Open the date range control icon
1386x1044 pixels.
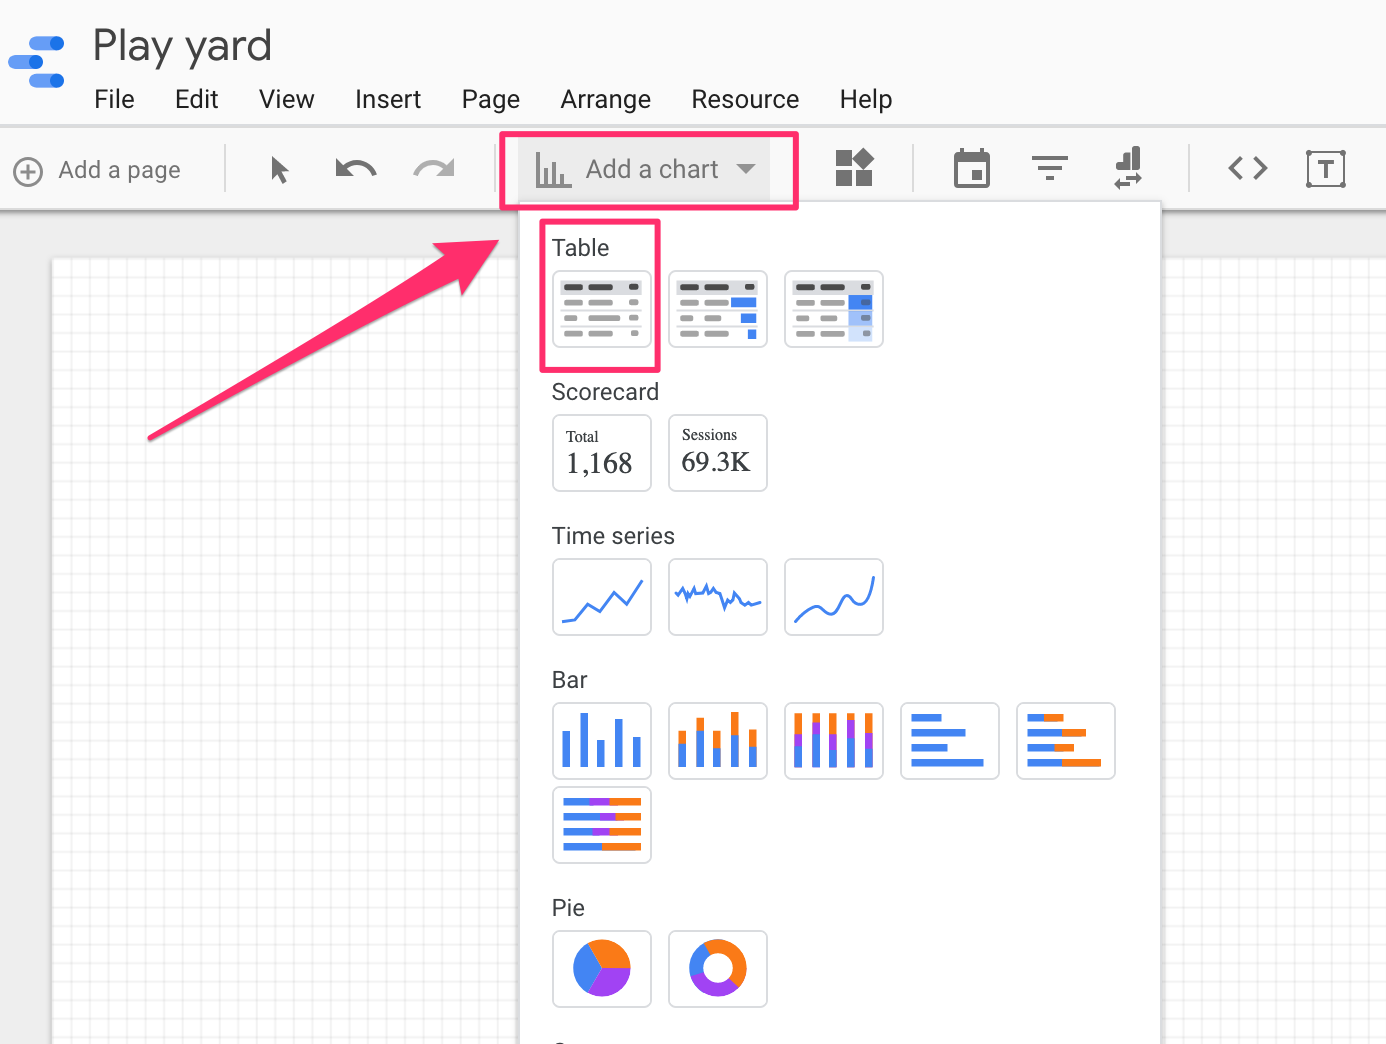(971, 168)
